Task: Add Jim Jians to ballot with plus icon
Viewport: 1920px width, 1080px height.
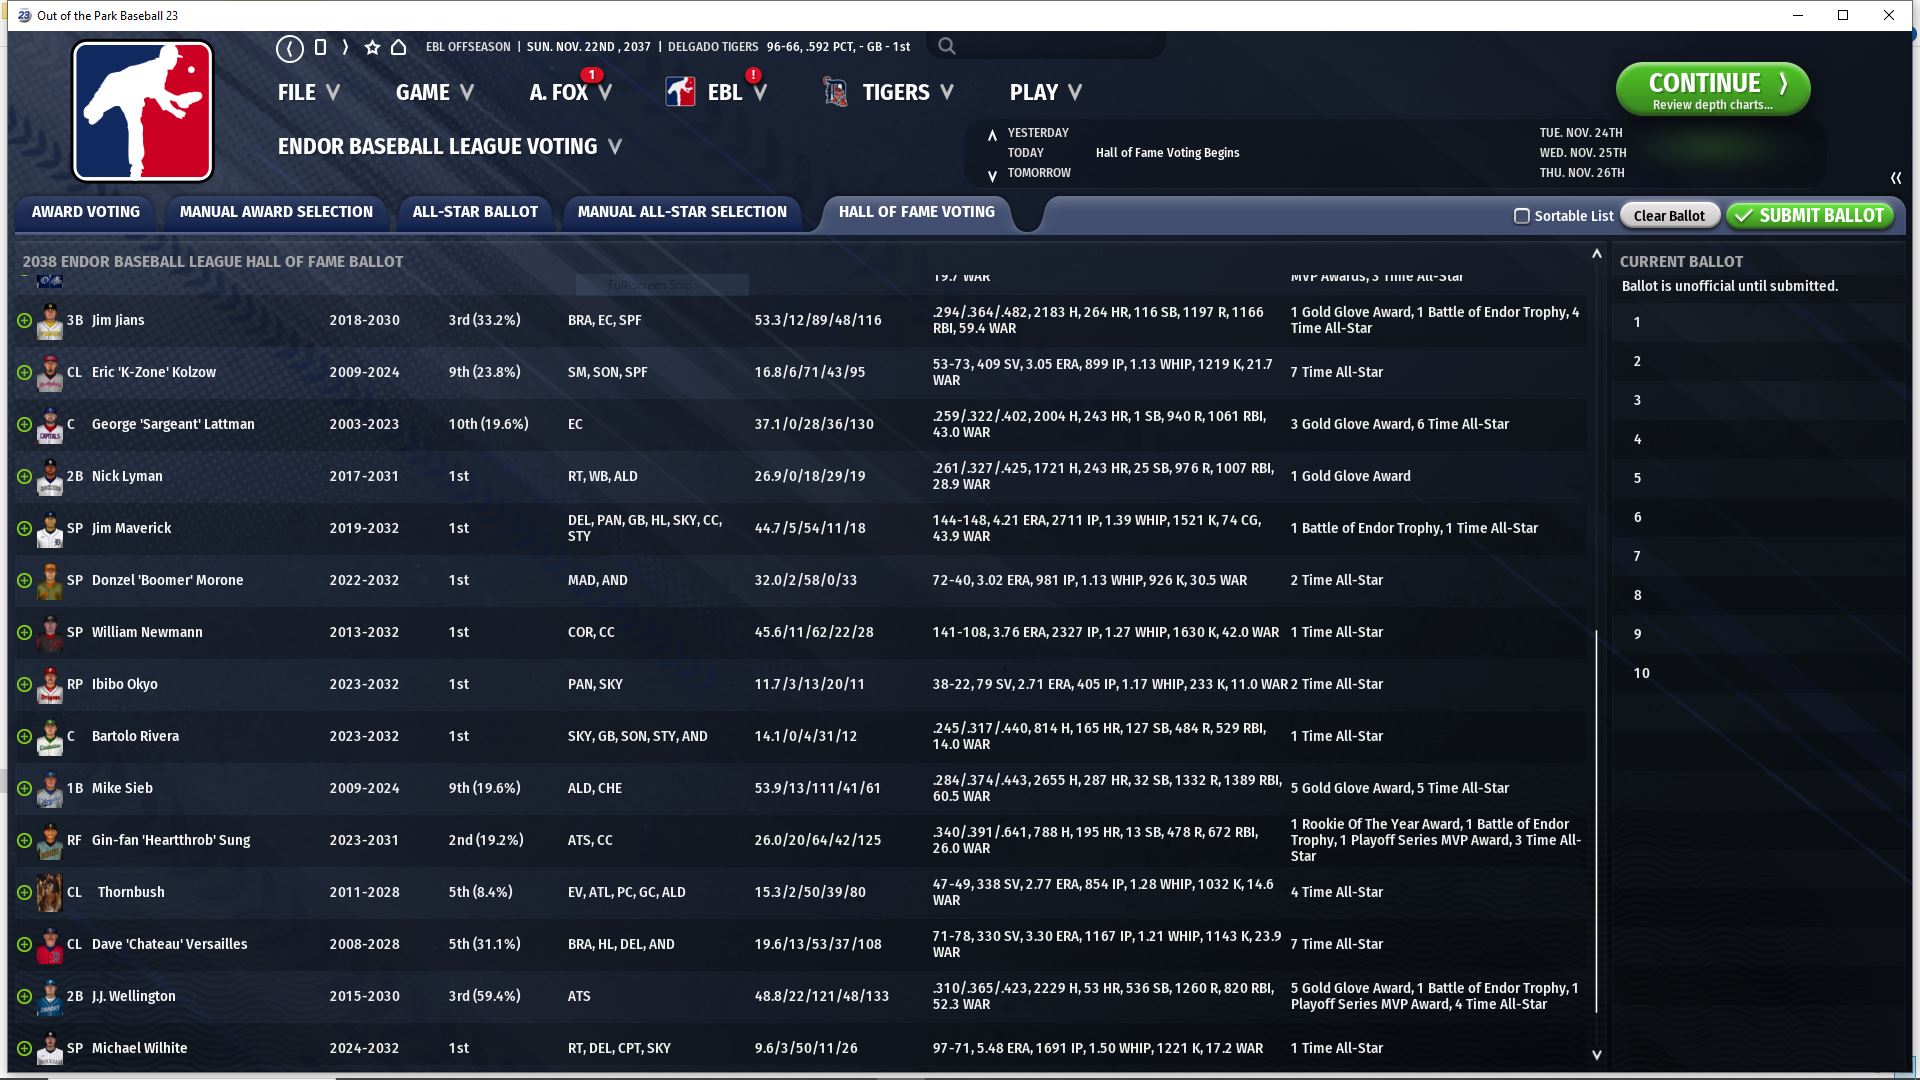Action: pos(24,321)
